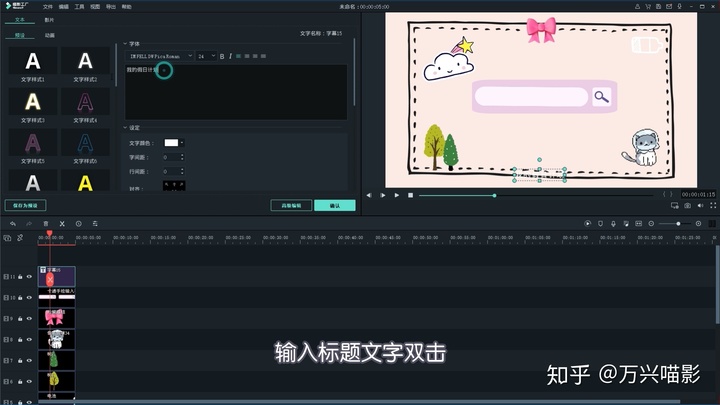The height and width of the screenshot is (405, 720).
Task: Add a marker with the shield icon
Action: tap(600, 224)
